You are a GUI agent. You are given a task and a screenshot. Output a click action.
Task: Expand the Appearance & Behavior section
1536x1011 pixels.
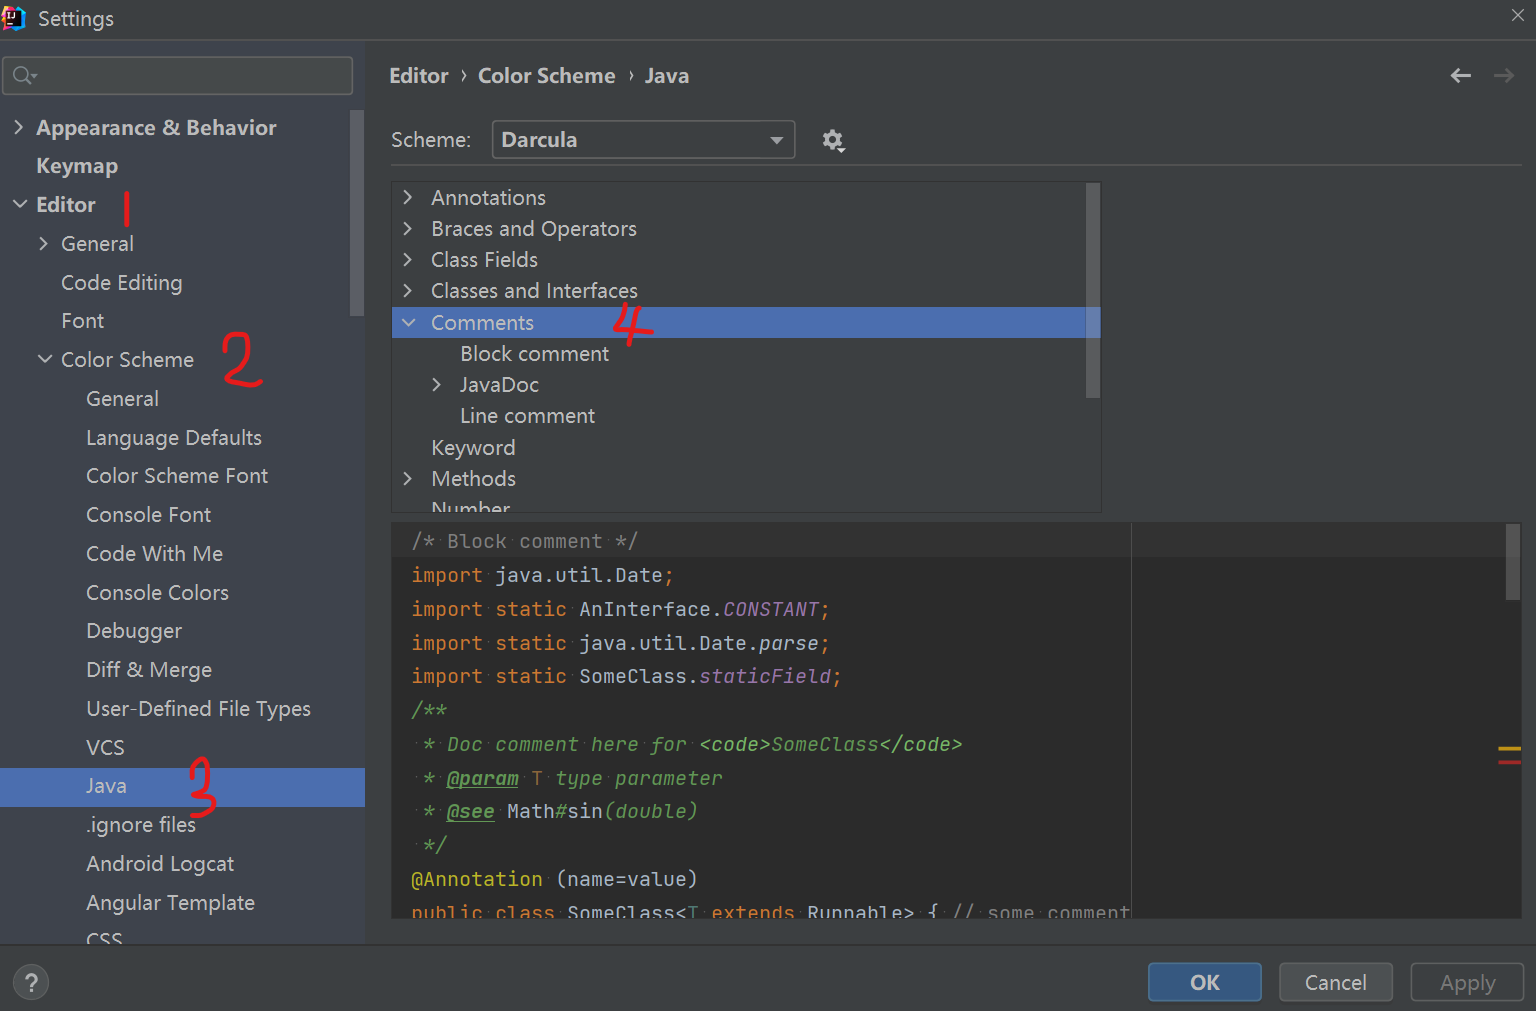point(19,127)
